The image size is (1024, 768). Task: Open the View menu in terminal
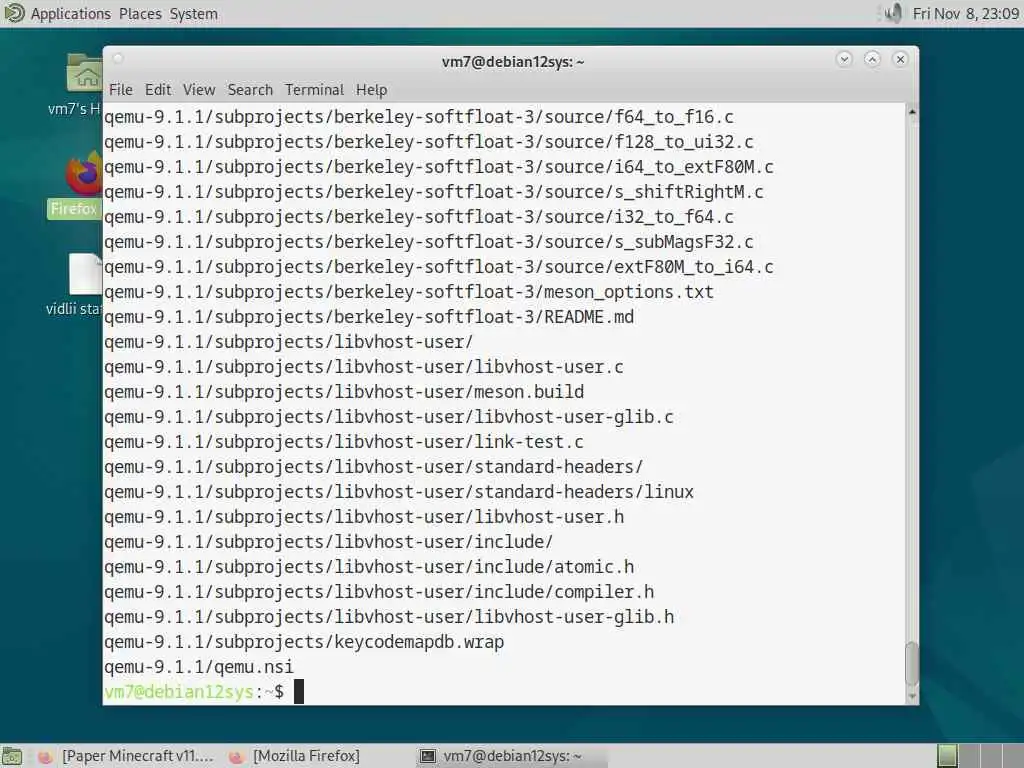199,89
